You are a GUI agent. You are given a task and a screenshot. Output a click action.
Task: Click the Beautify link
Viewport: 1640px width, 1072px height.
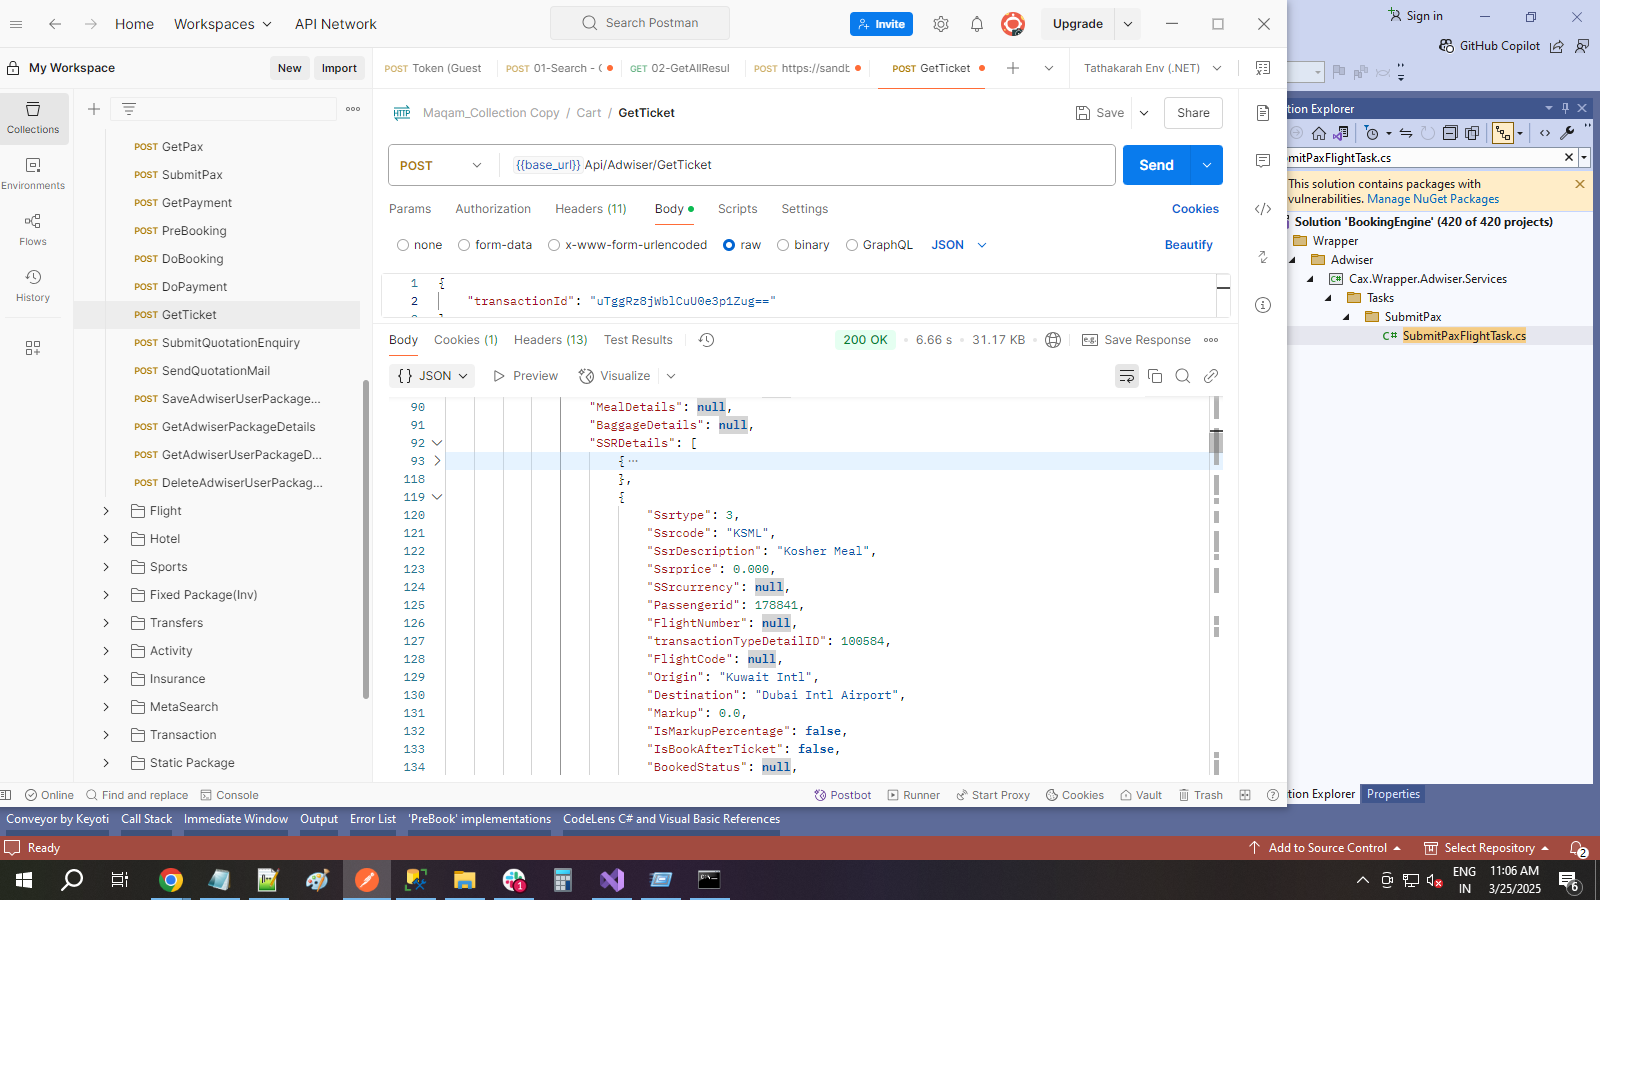[1188, 245]
